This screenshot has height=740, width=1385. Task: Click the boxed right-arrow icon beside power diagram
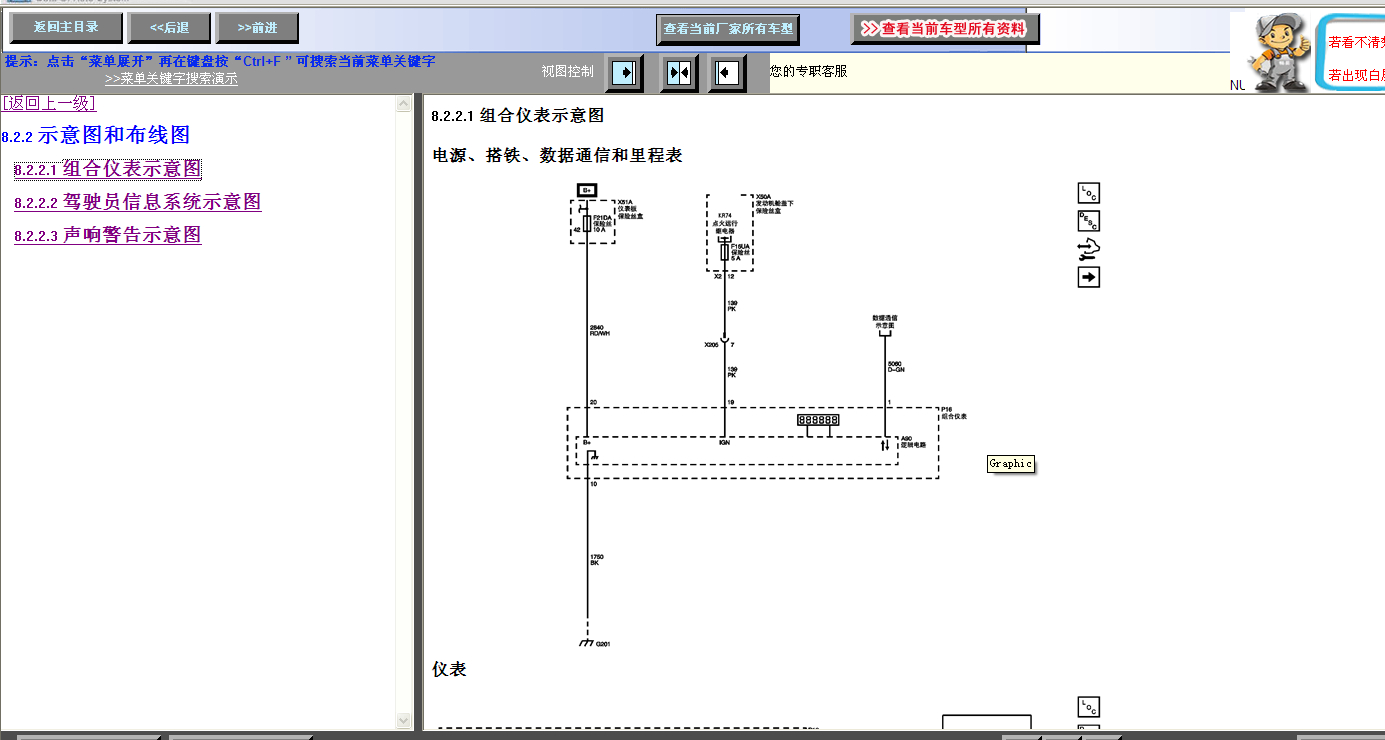(1089, 277)
